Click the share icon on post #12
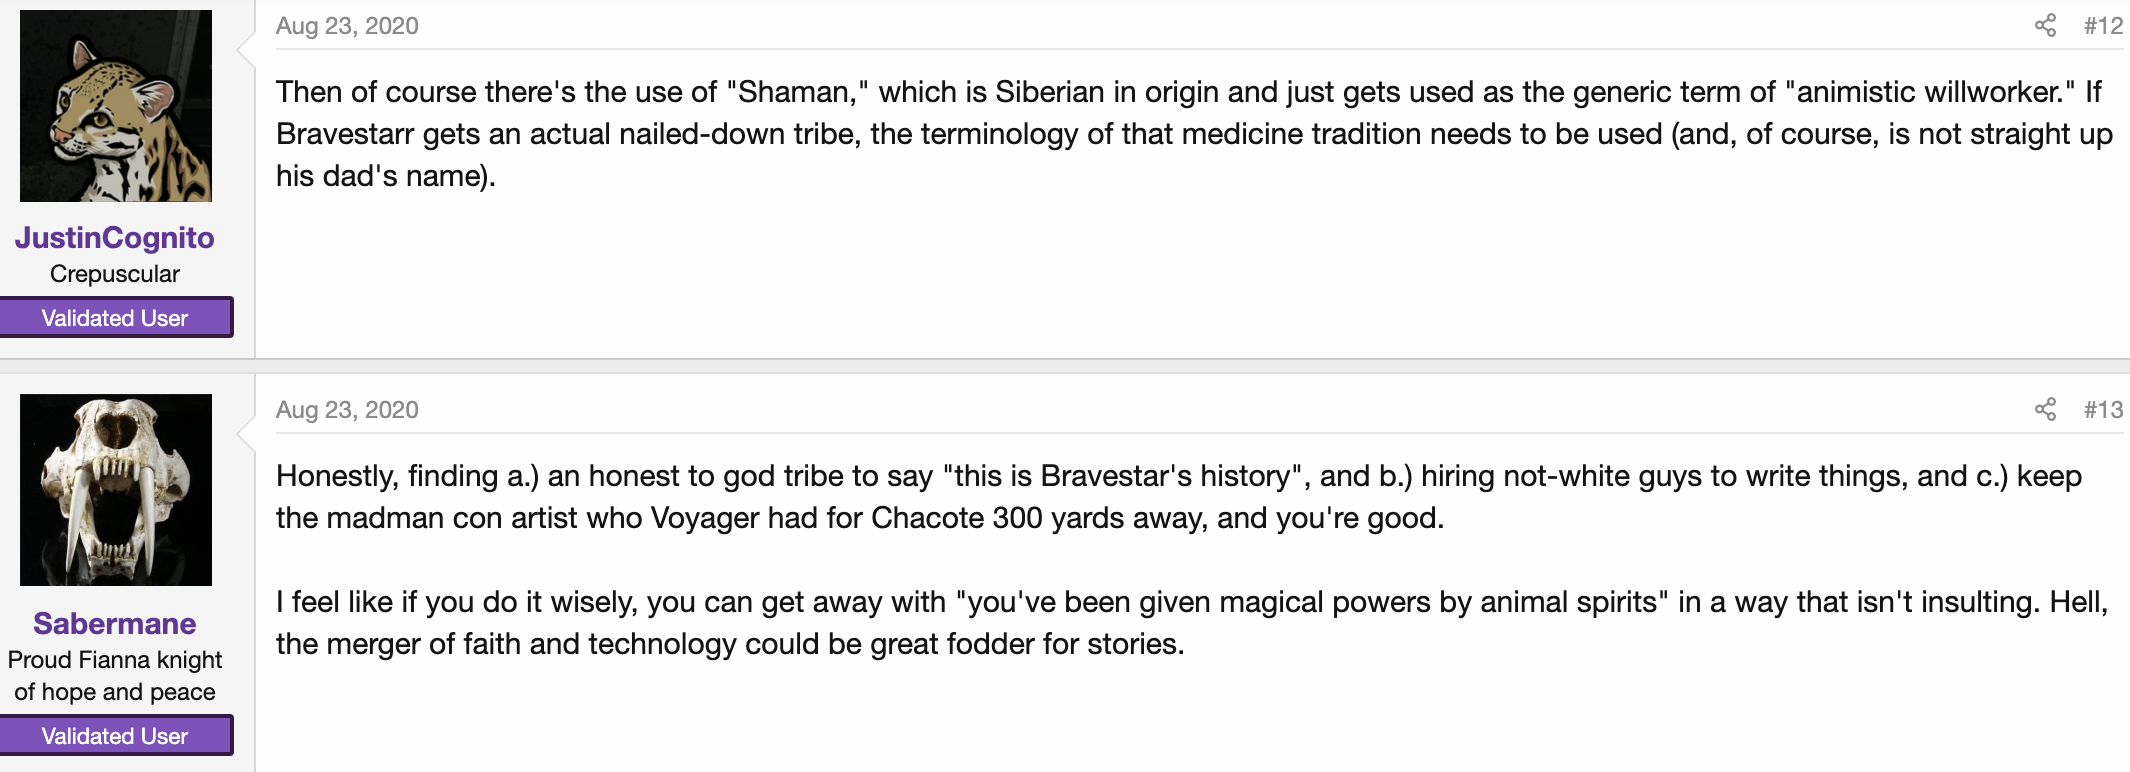This screenshot has height=772, width=2130. click(x=2045, y=26)
